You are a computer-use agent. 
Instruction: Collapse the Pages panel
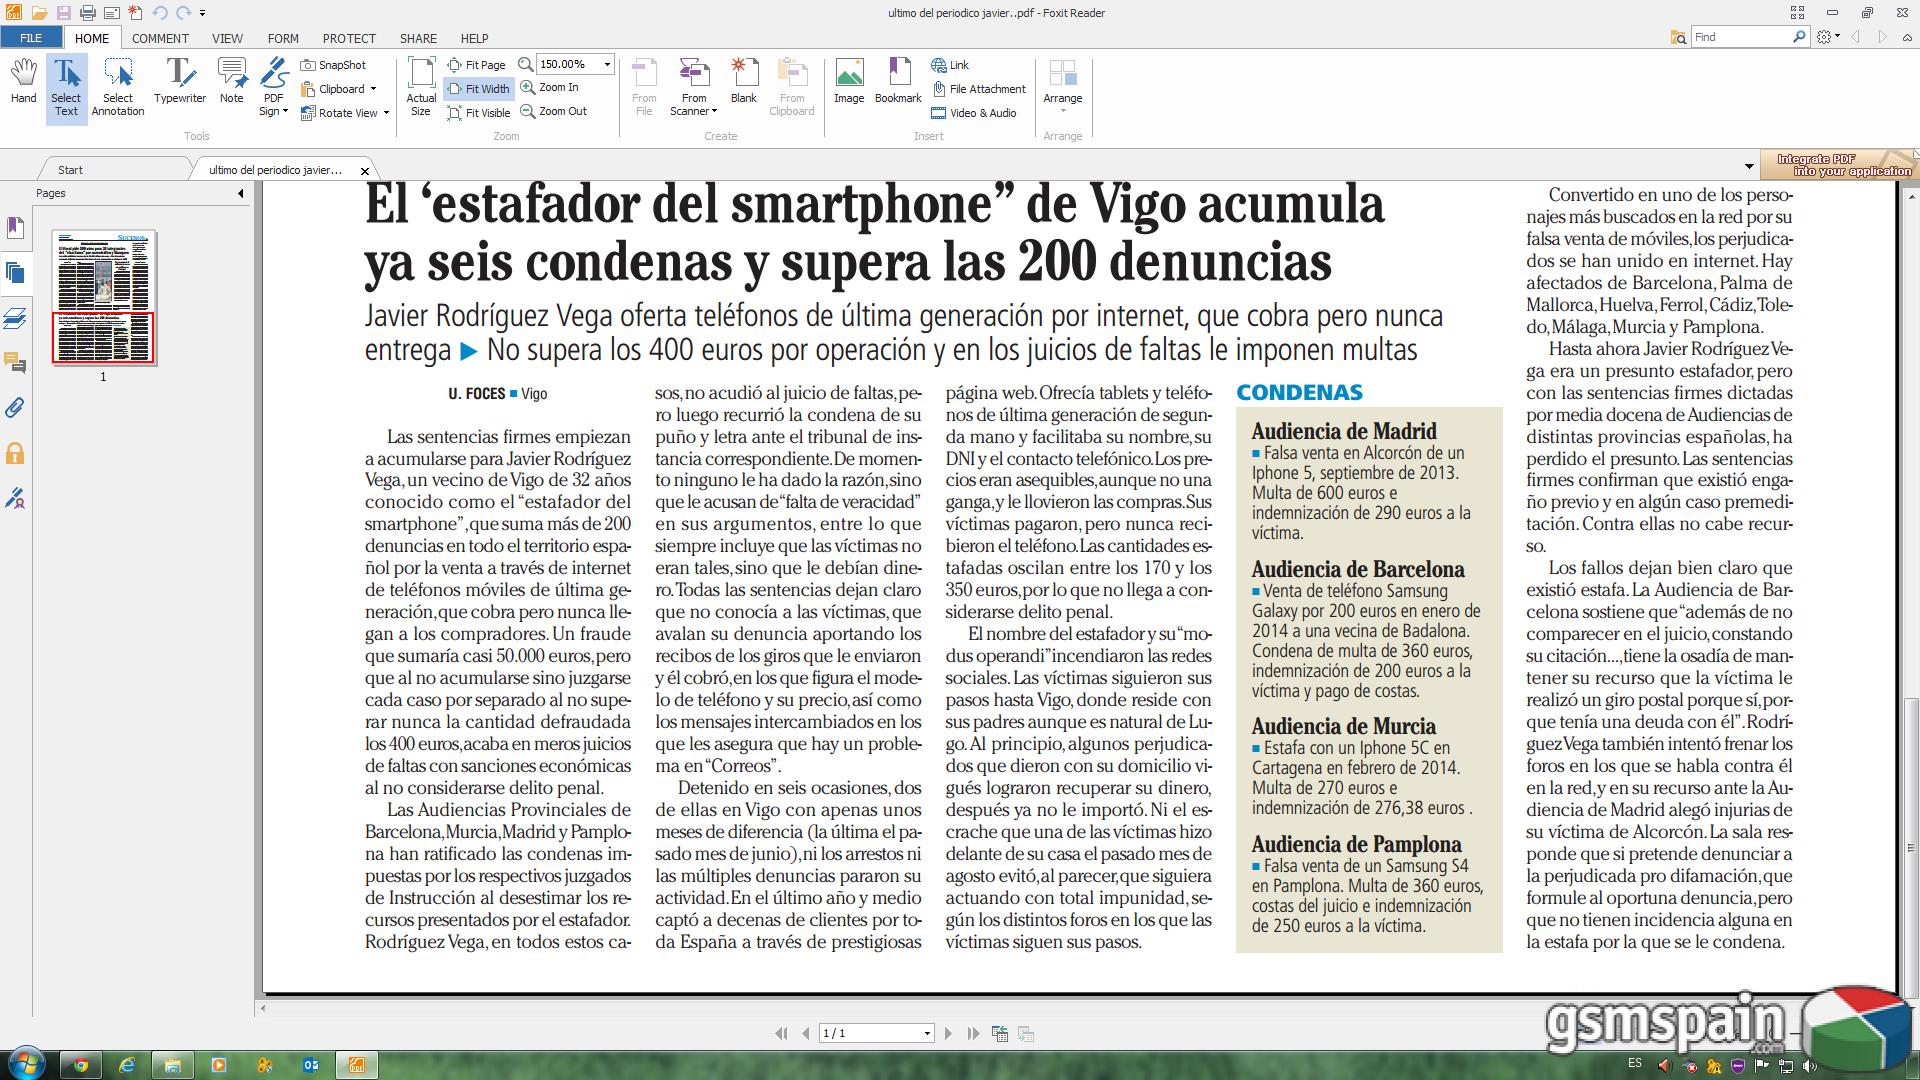[x=240, y=194]
